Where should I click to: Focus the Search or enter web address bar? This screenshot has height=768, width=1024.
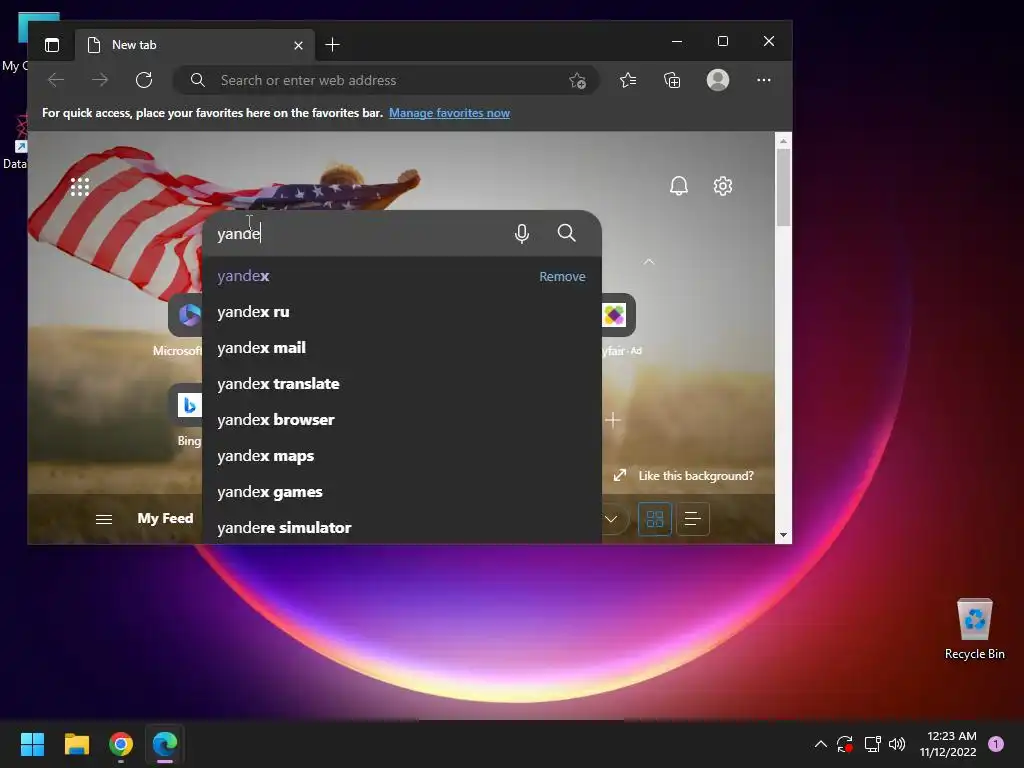tap(385, 80)
